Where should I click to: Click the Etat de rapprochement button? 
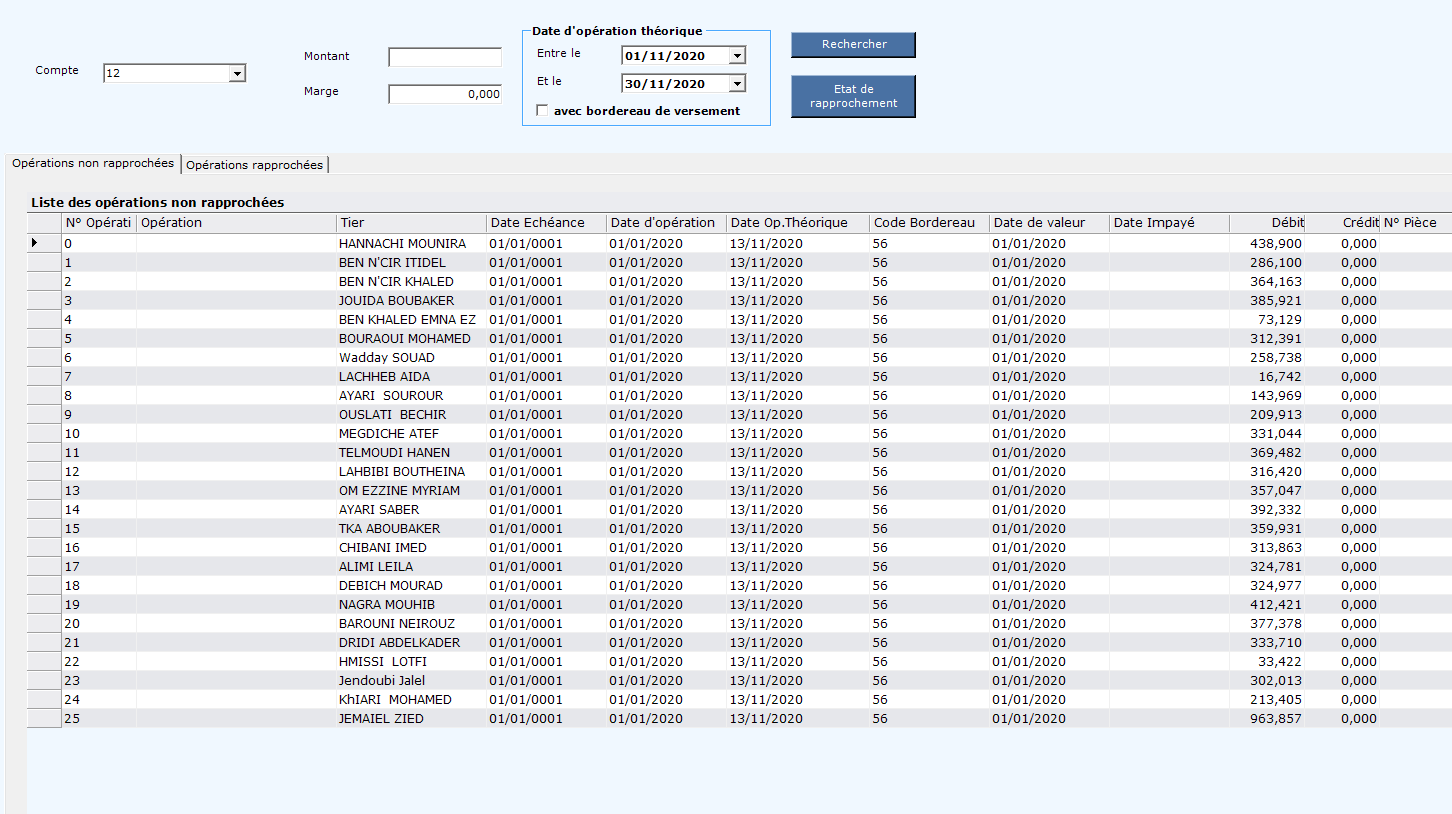coord(854,97)
